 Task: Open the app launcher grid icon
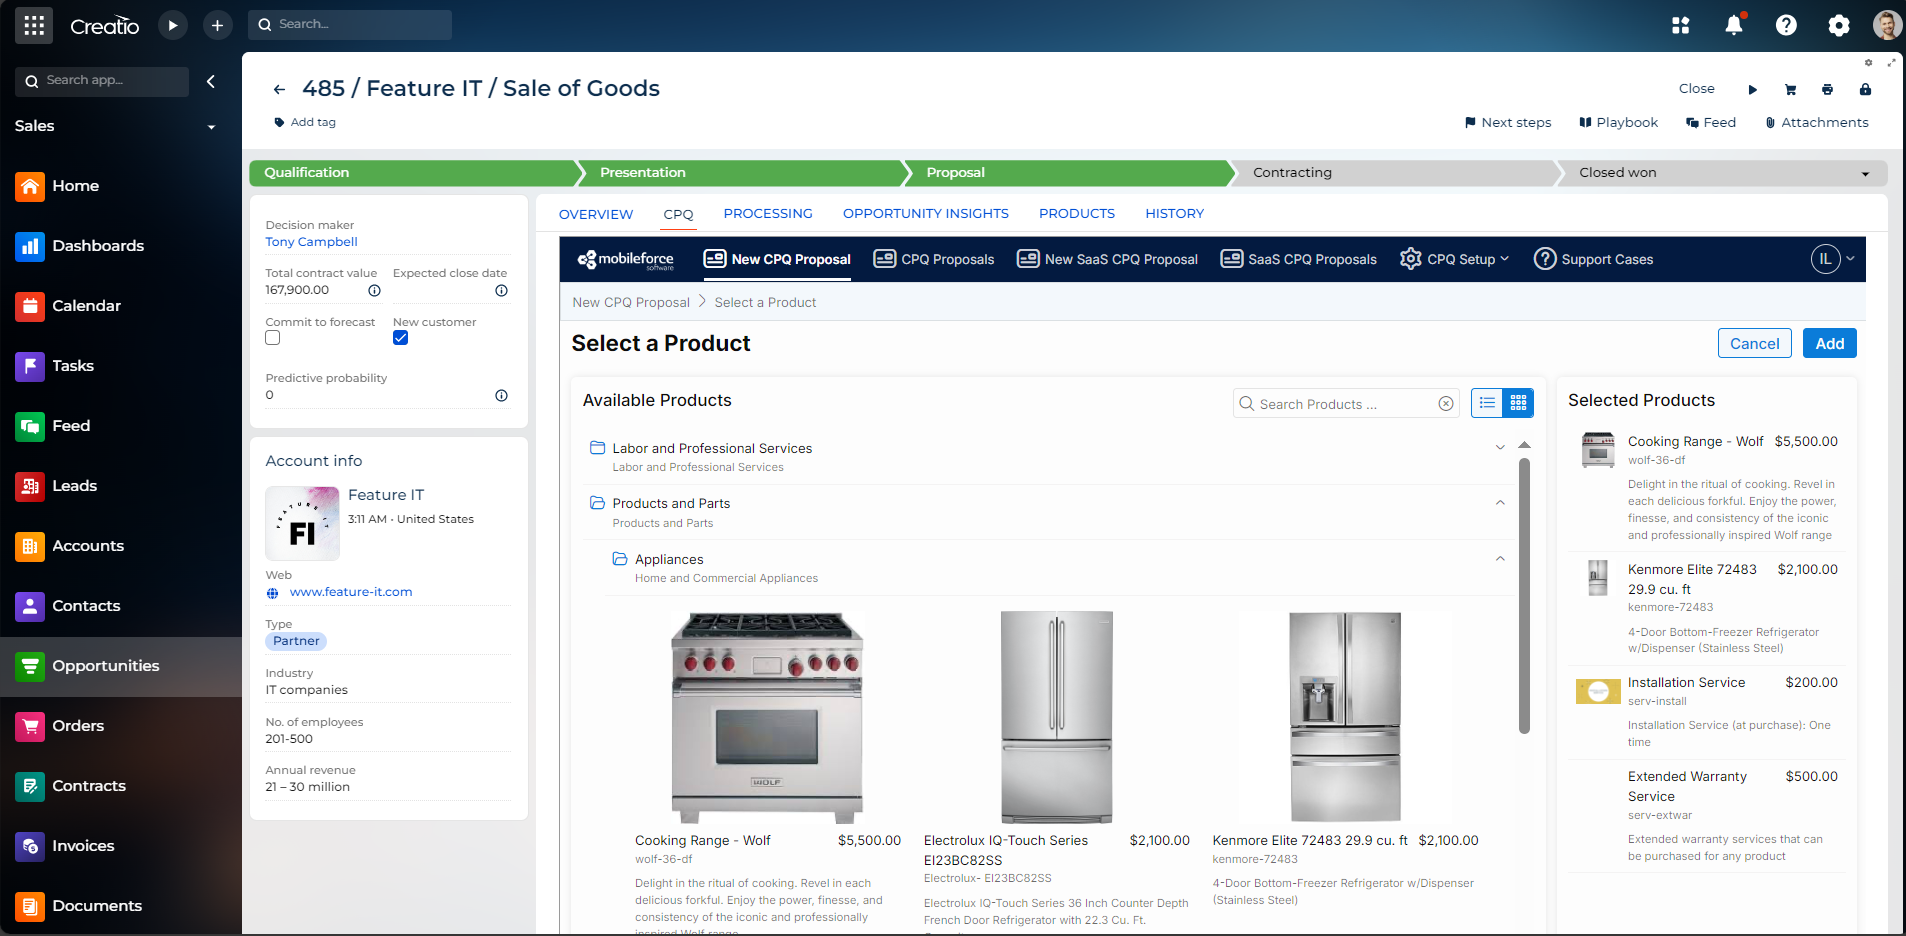pos(34,25)
